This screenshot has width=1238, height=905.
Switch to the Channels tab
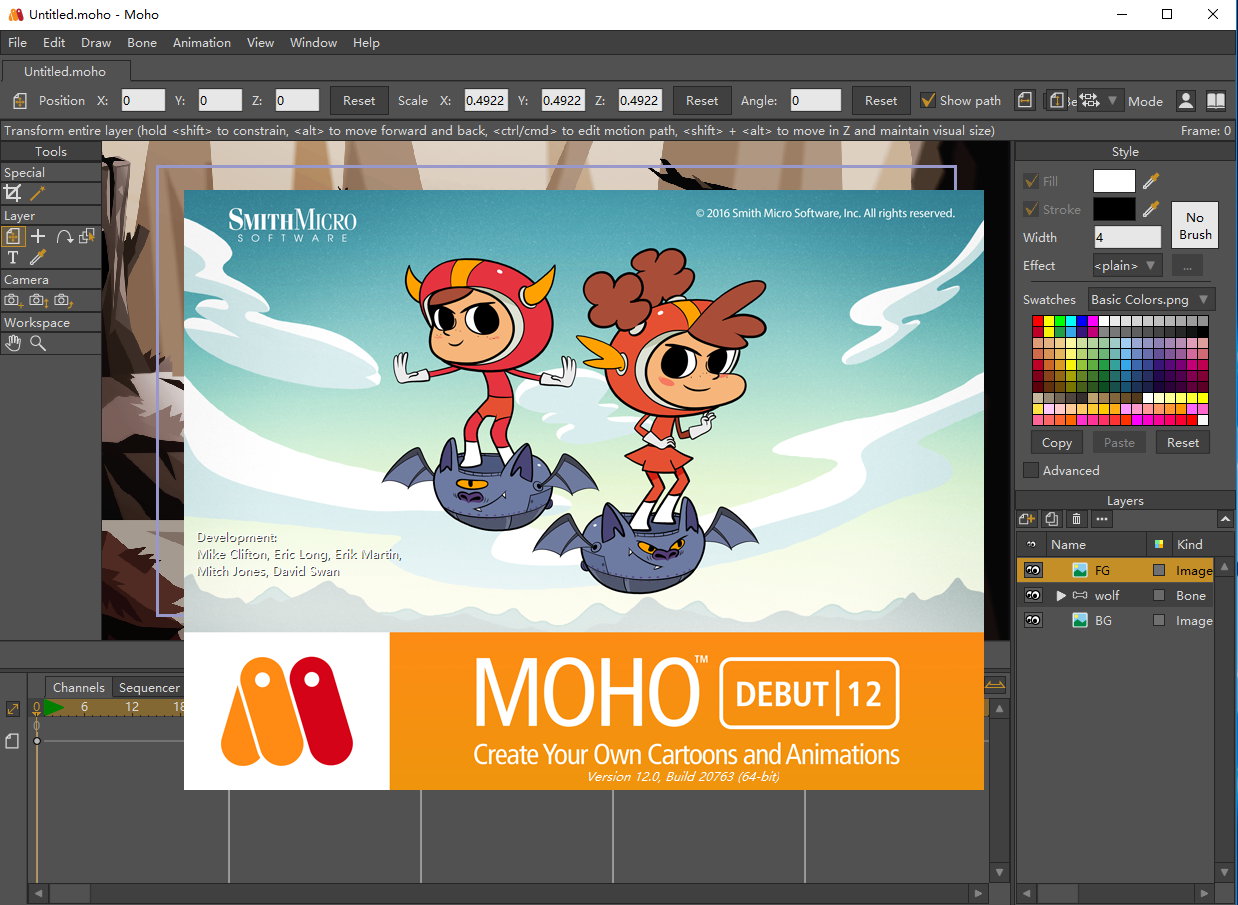click(x=79, y=687)
